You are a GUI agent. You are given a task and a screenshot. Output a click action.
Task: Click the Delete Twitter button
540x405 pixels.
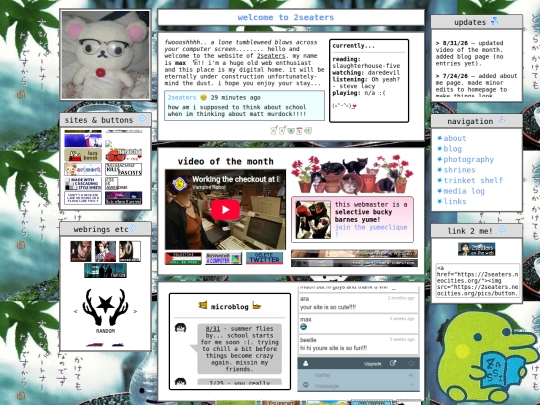264,258
